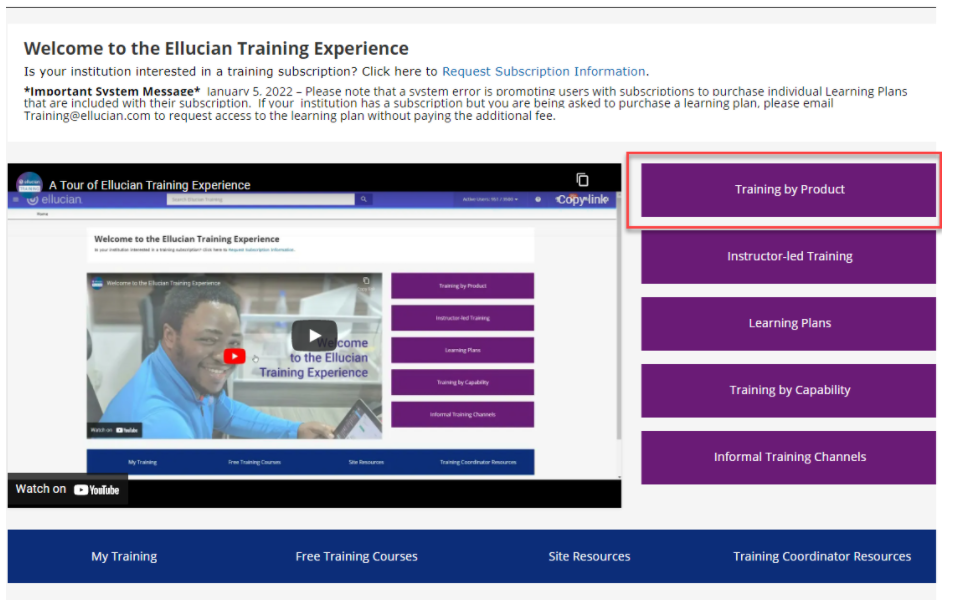Screen dimensions: 953x600
Task: Go to Learning Plans
Action: coord(788,323)
